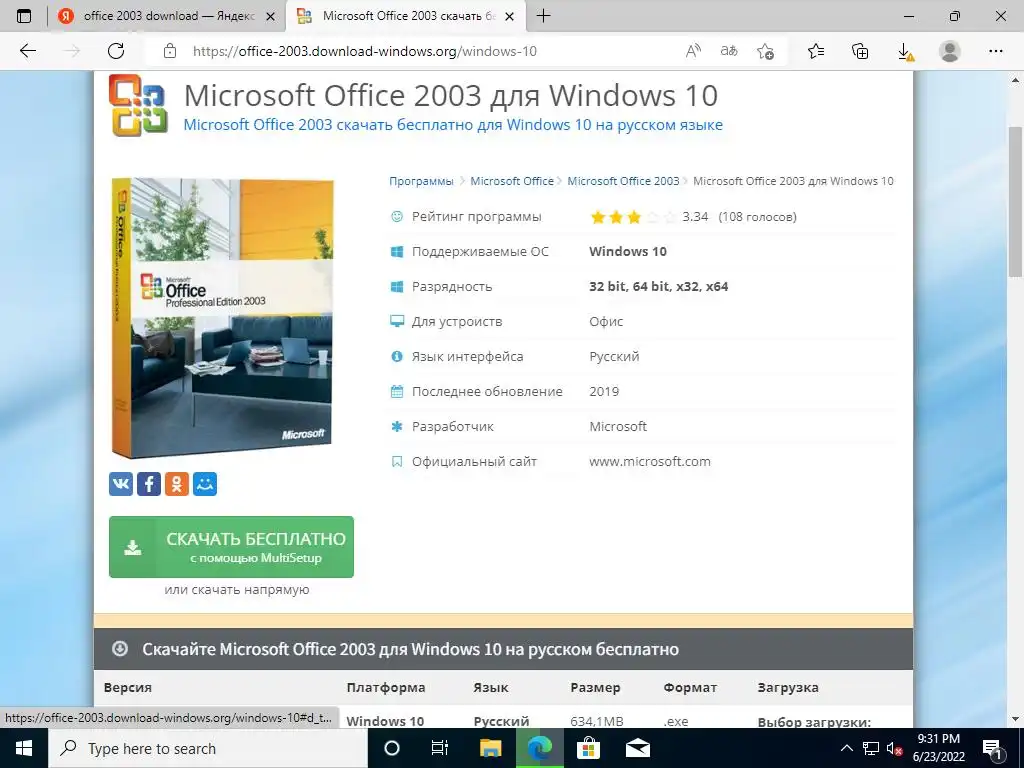
Task: Open the Программы breadcrumb link
Action: tap(421, 181)
